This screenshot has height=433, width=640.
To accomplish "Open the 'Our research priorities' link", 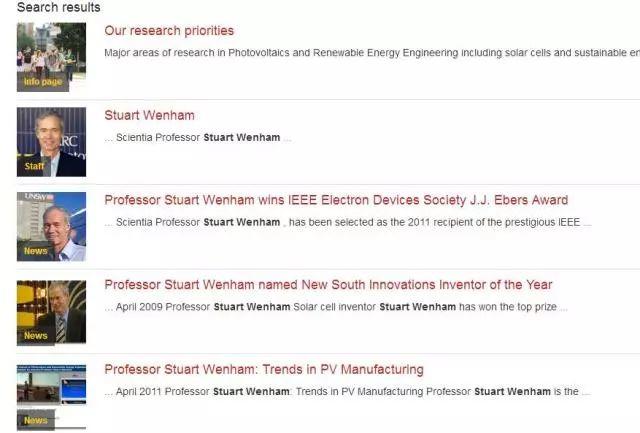I will tap(169, 31).
